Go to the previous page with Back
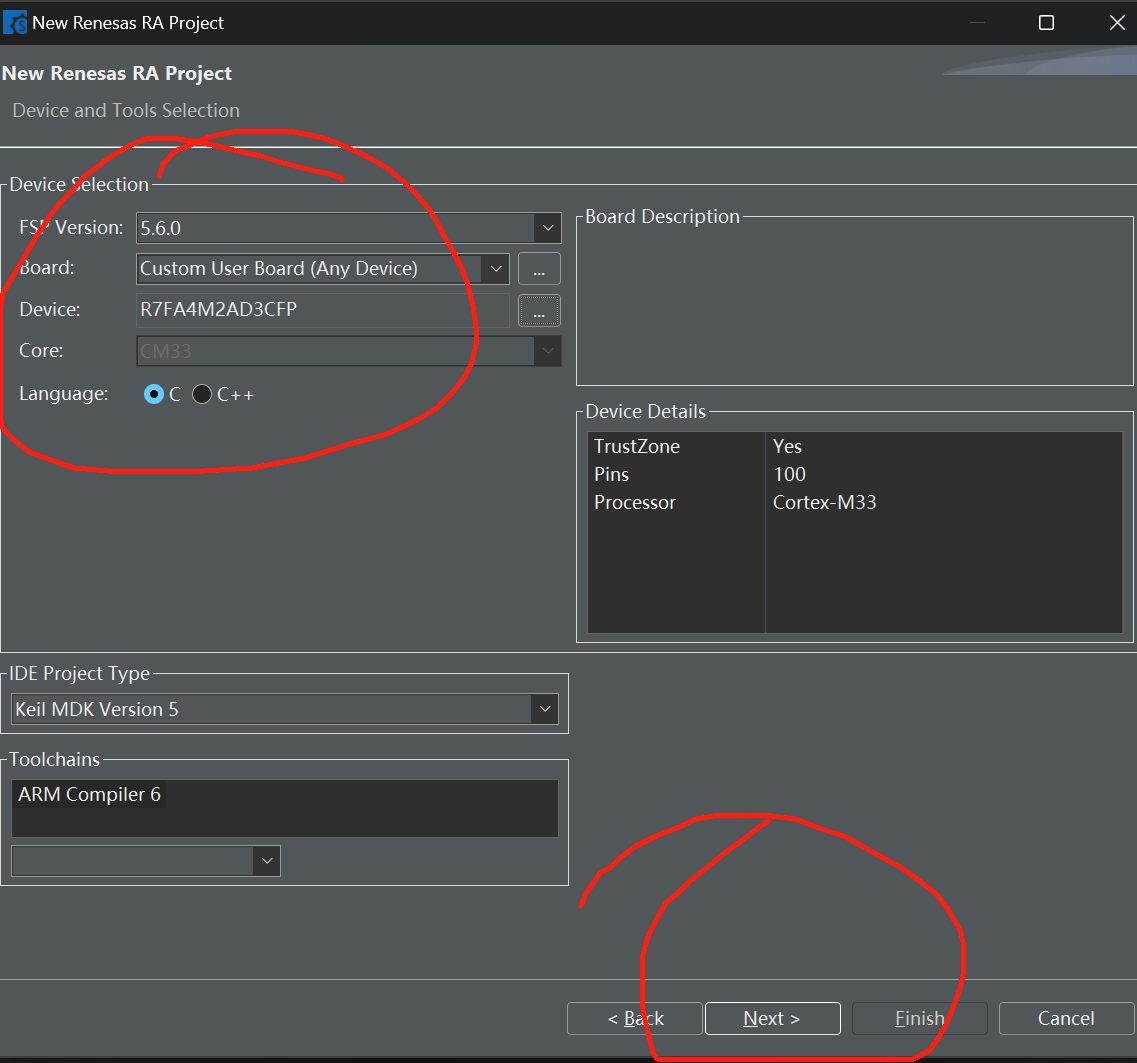The image size is (1137, 1063). tap(634, 1019)
